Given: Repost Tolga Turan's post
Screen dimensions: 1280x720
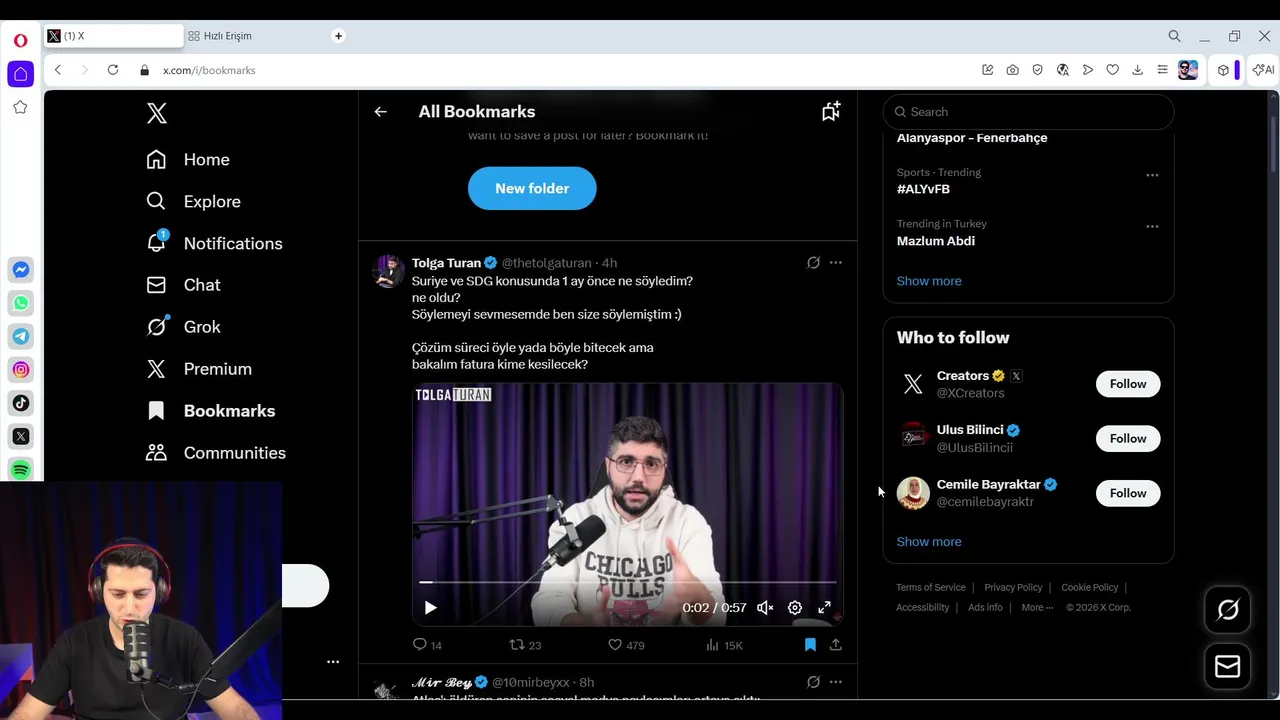Looking at the screenshot, I should click(525, 645).
